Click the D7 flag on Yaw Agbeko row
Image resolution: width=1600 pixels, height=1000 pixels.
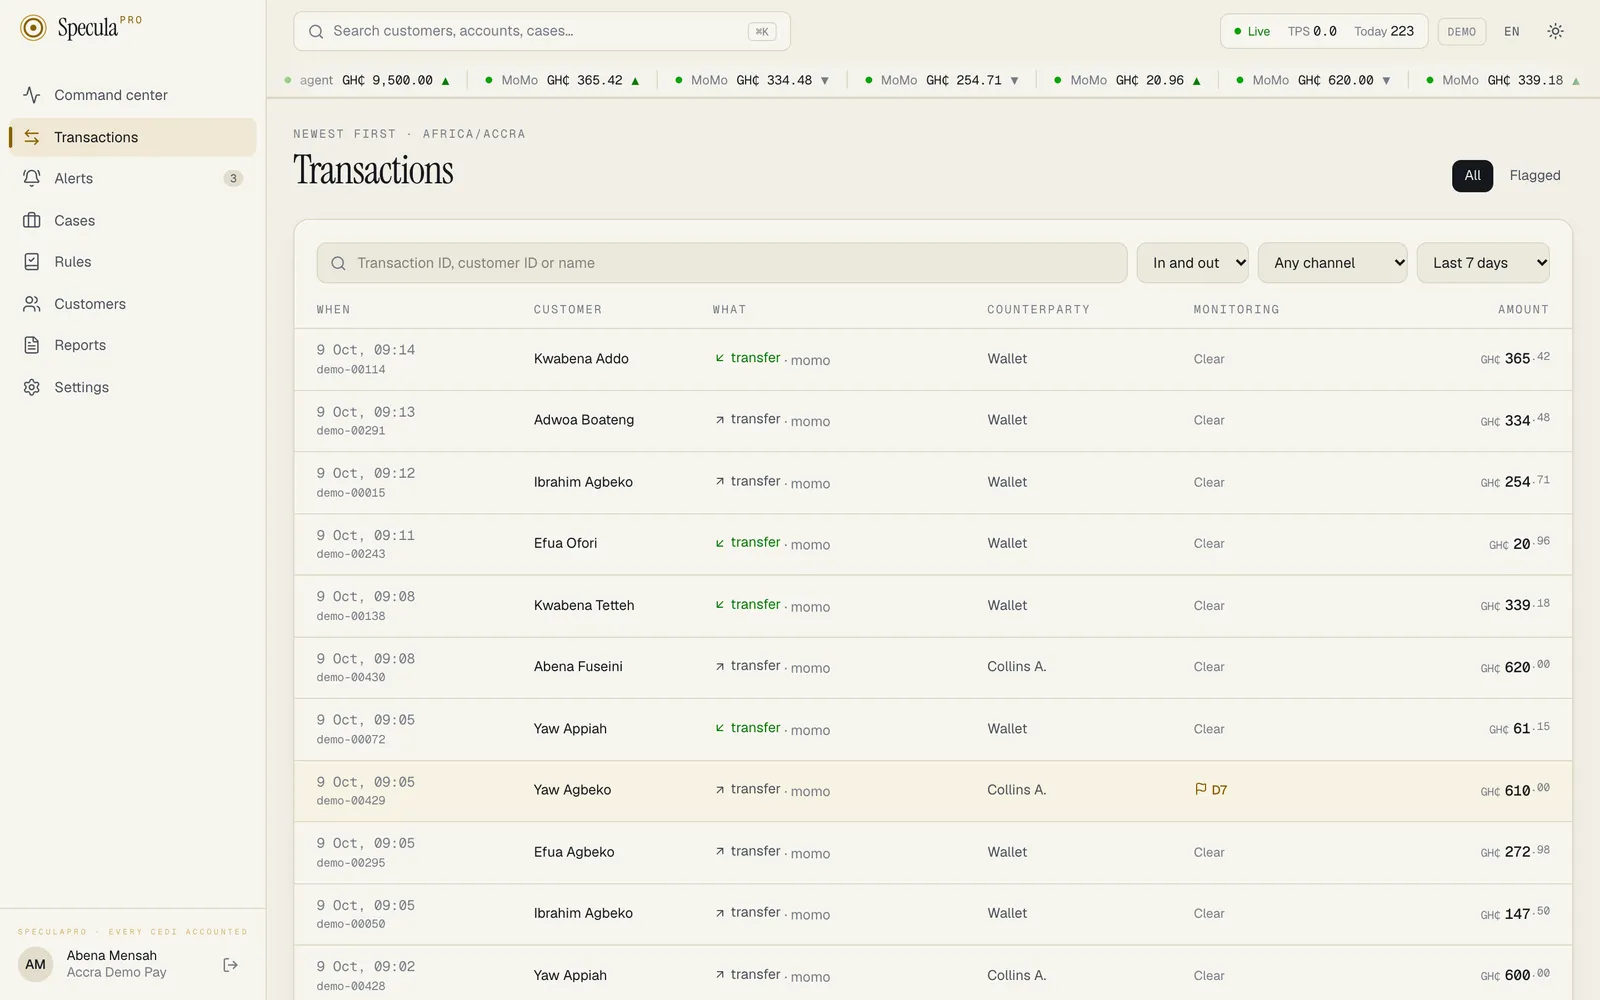[x=1211, y=790]
